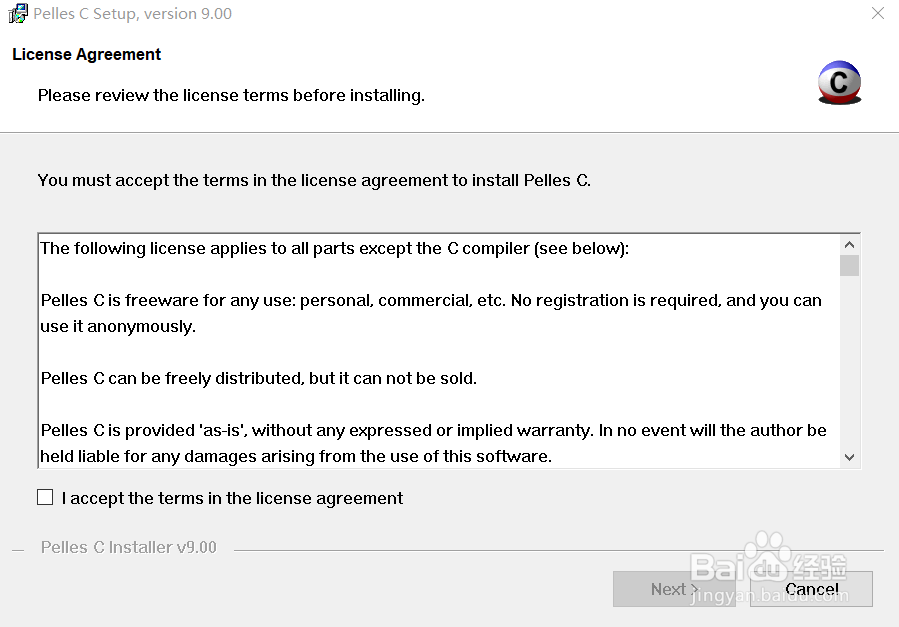
Task: Click the Pelles C logo in the header
Action: pyautogui.click(x=839, y=83)
